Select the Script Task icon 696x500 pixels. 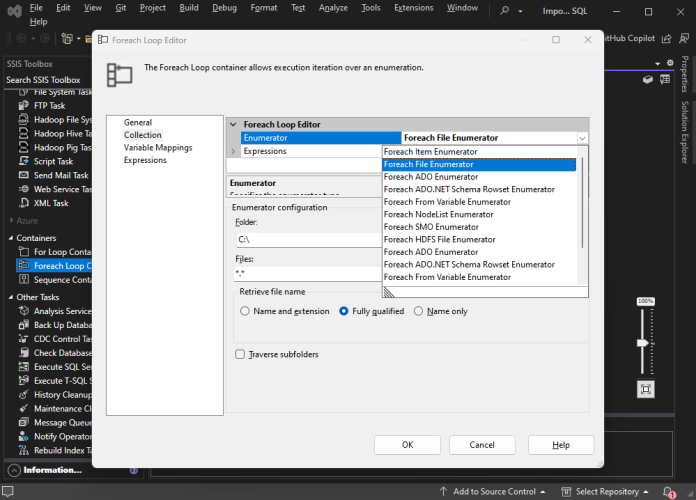pos(24,161)
